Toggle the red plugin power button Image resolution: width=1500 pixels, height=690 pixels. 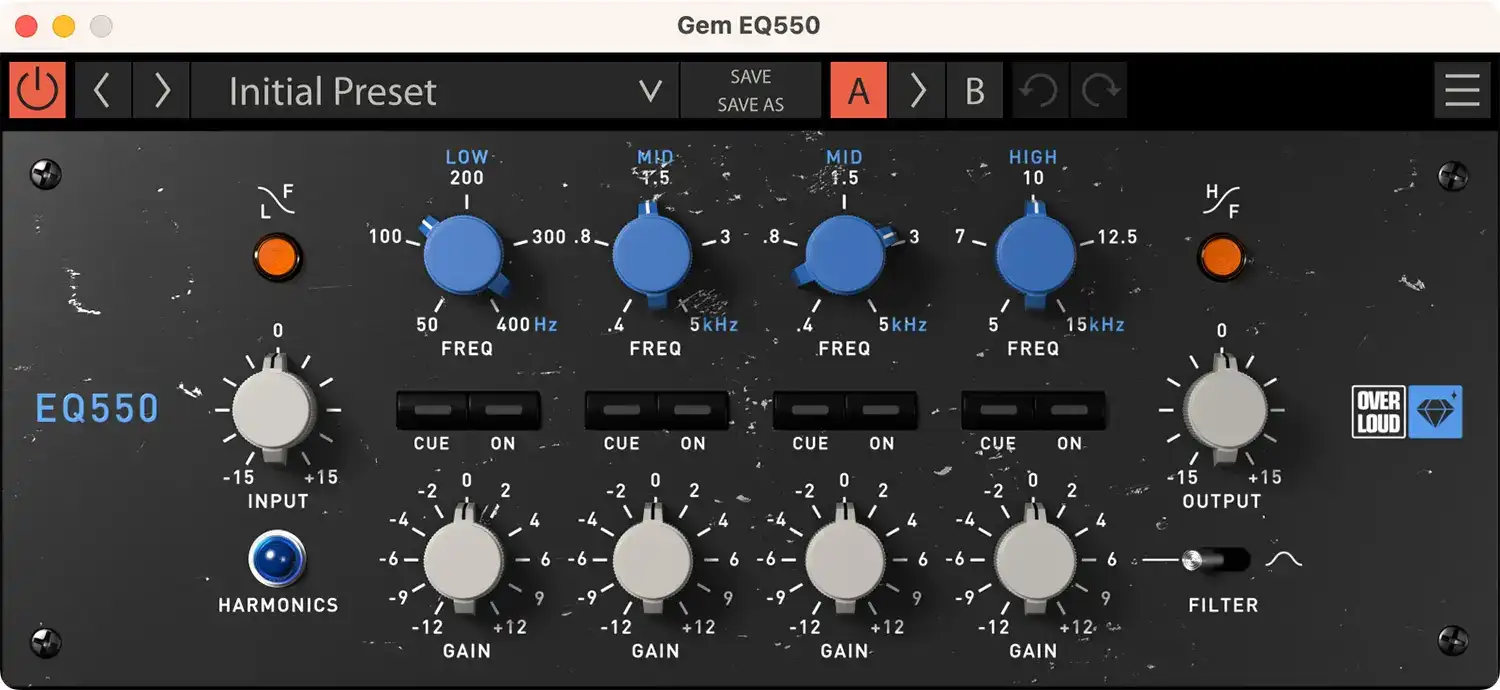pos(38,91)
